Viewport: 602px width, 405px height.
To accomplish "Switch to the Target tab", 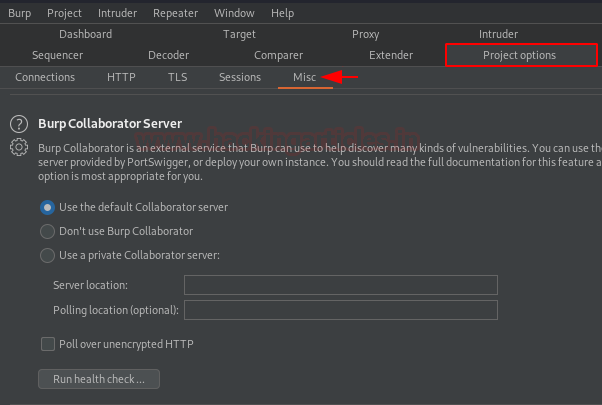I will [239, 34].
